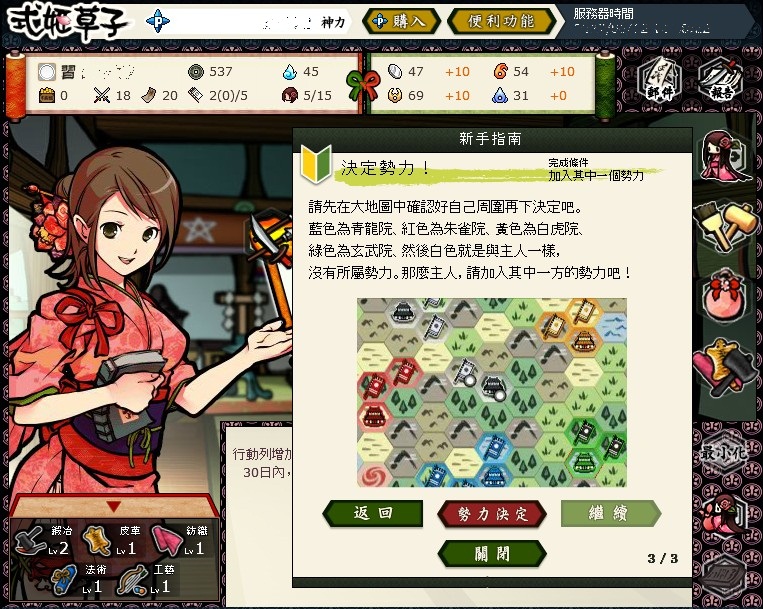The width and height of the screenshot is (763, 609).
Task: Open the 便利功能 menu
Action: click(x=501, y=21)
